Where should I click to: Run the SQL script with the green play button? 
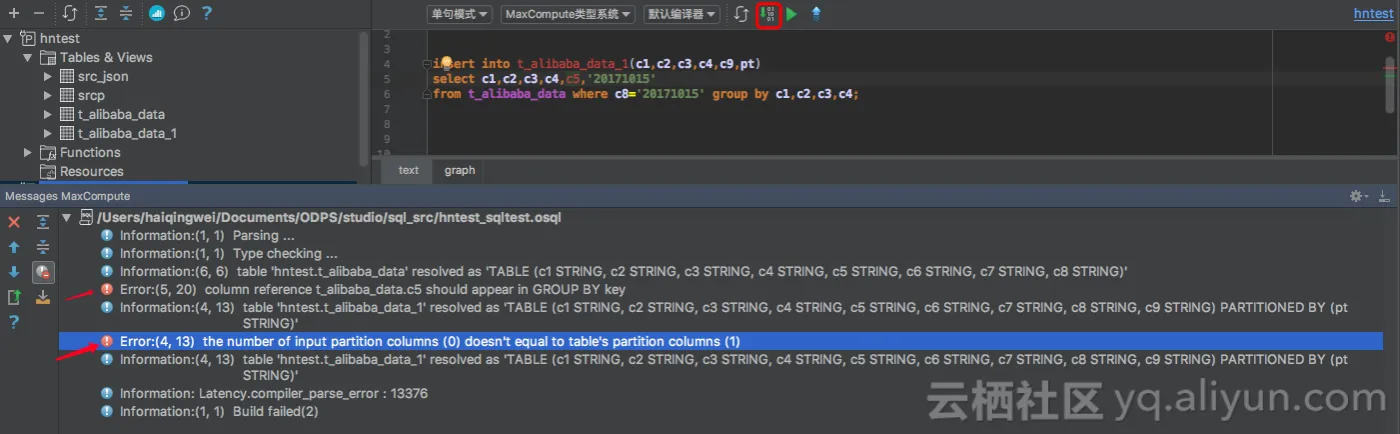tap(792, 14)
